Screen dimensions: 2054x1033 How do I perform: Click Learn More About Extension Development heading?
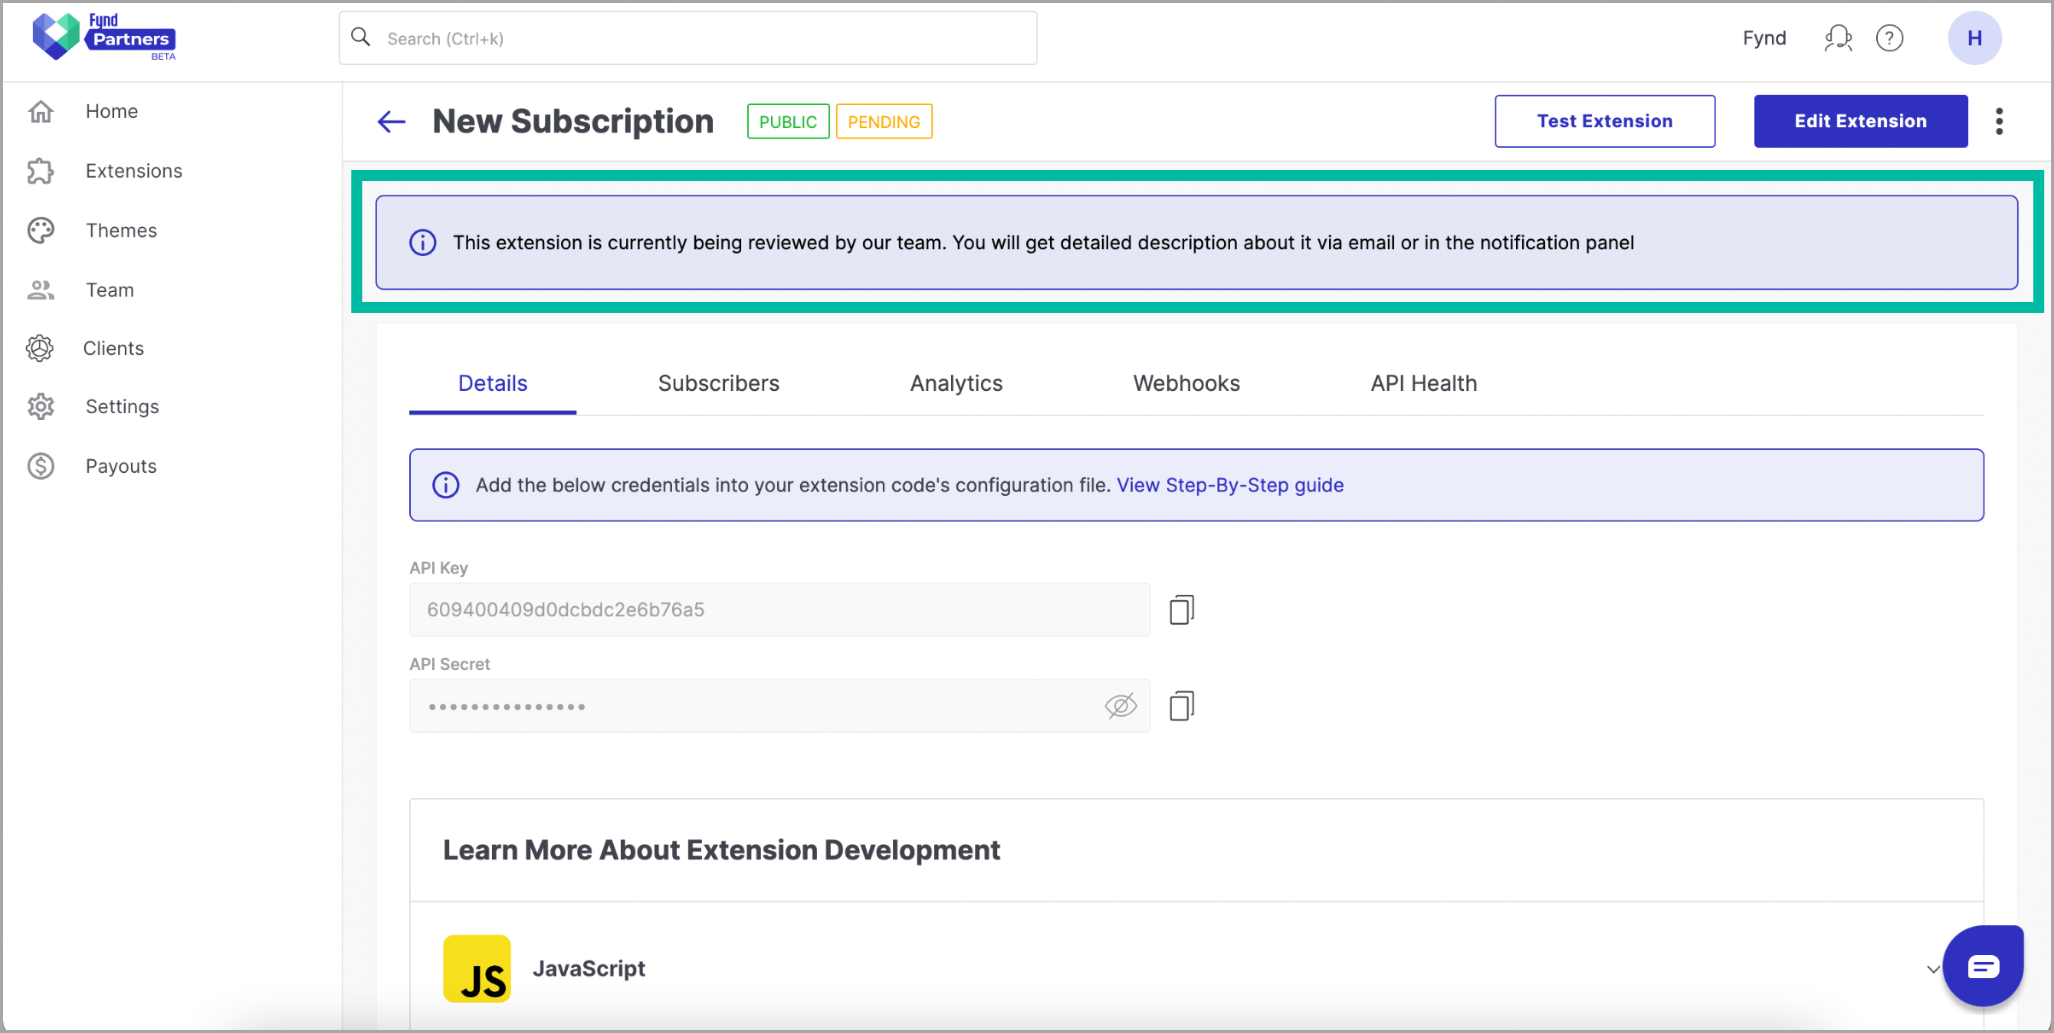point(721,850)
